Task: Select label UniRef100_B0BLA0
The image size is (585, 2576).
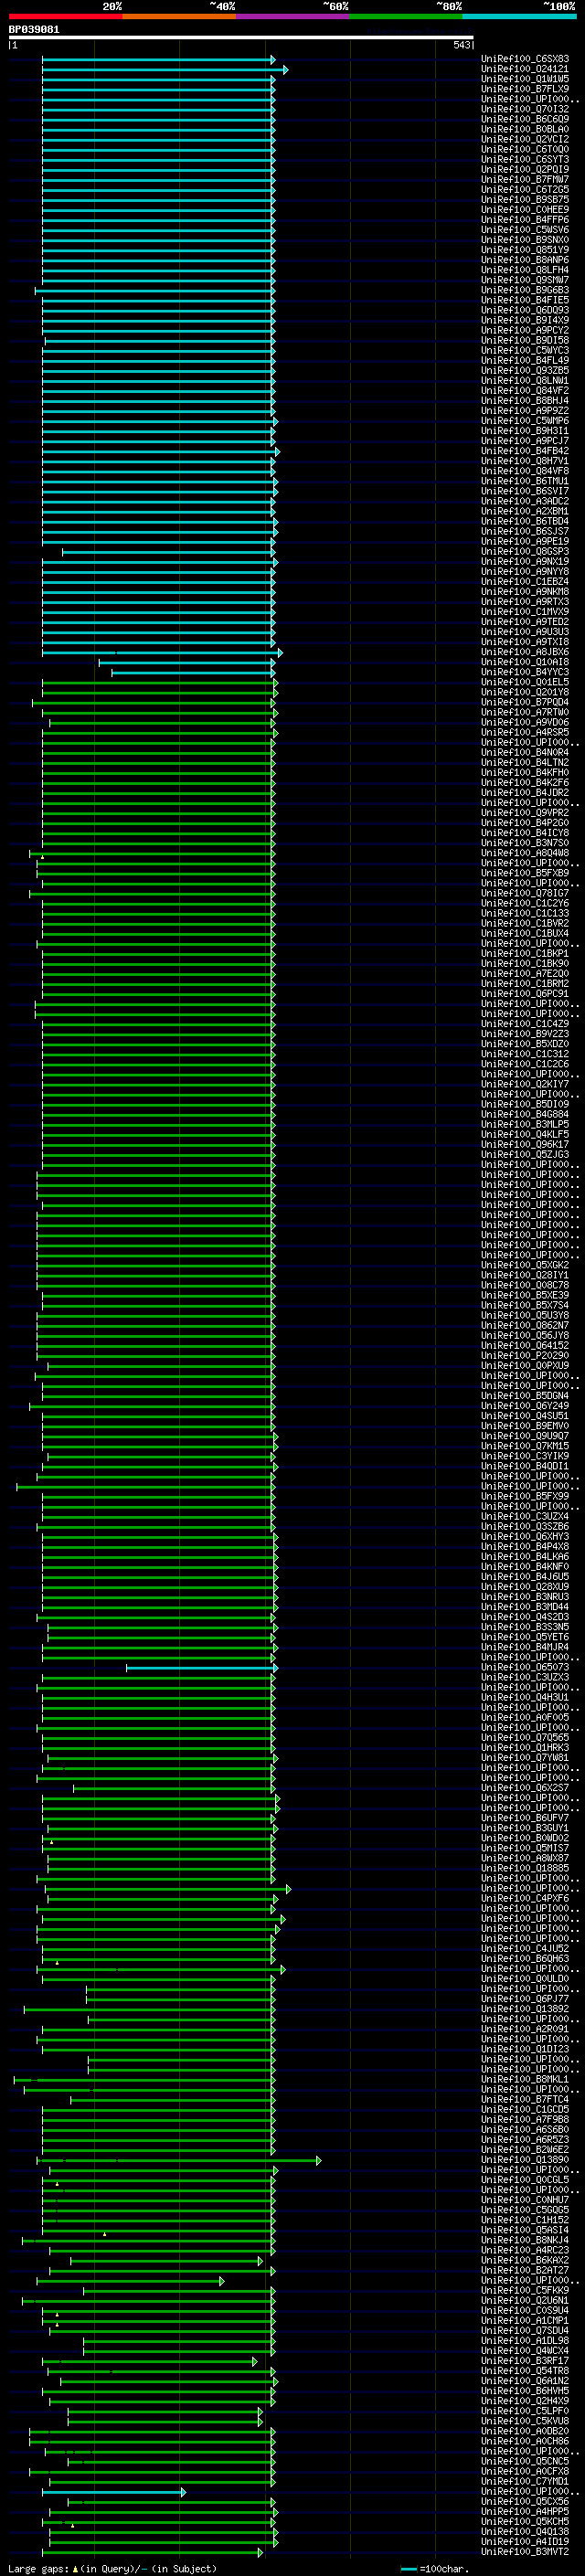Action: point(525,129)
